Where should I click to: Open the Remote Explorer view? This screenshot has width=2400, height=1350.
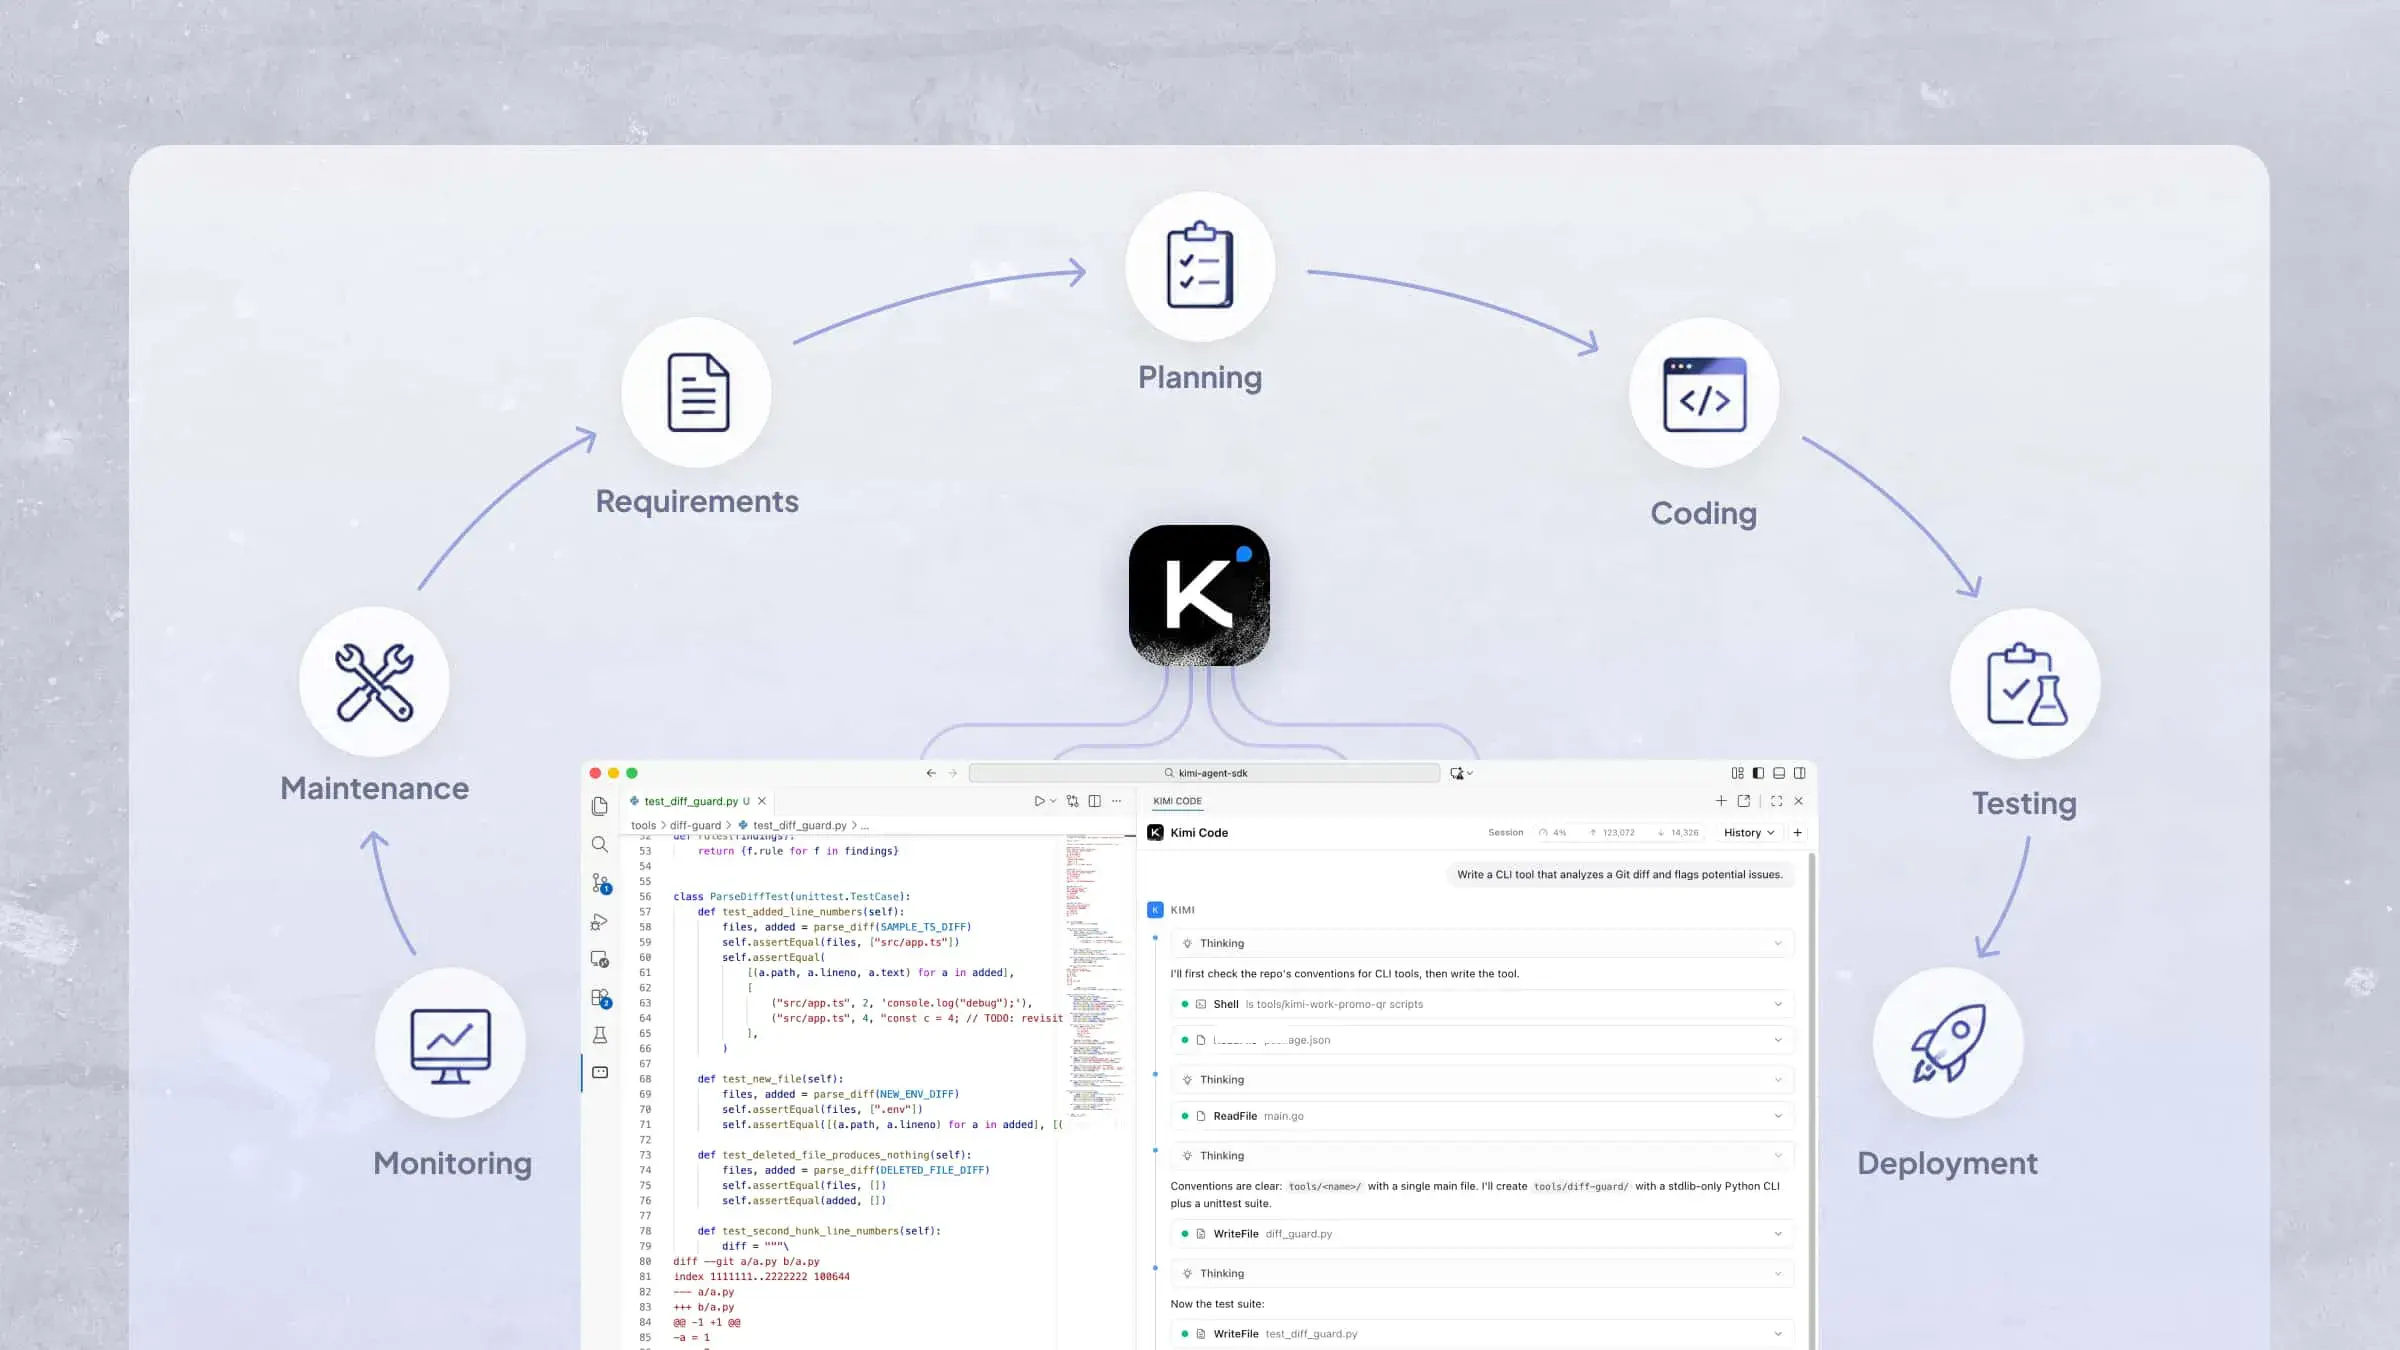(600, 959)
